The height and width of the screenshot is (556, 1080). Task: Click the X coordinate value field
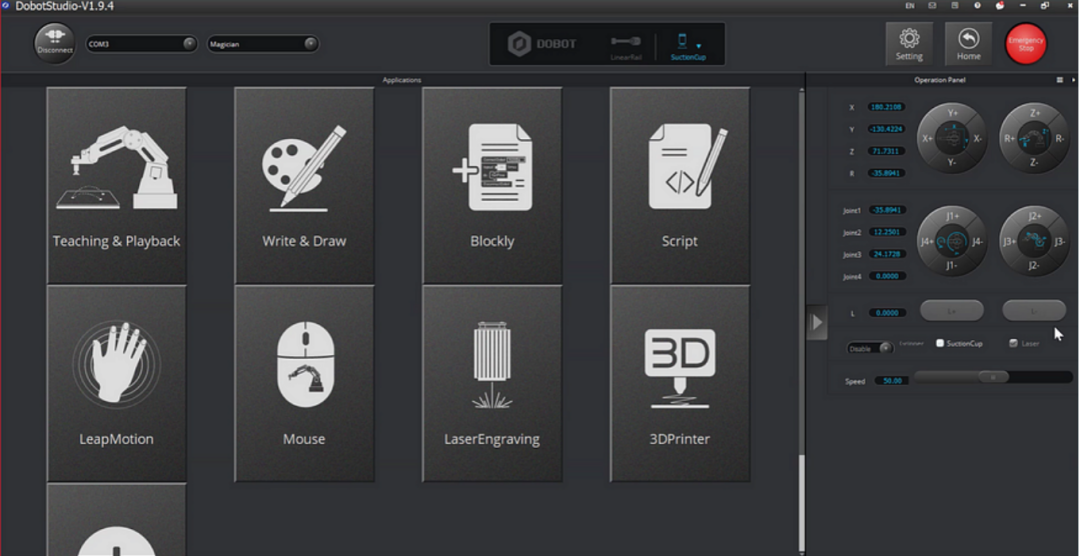pyautogui.click(x=886, y=107)
